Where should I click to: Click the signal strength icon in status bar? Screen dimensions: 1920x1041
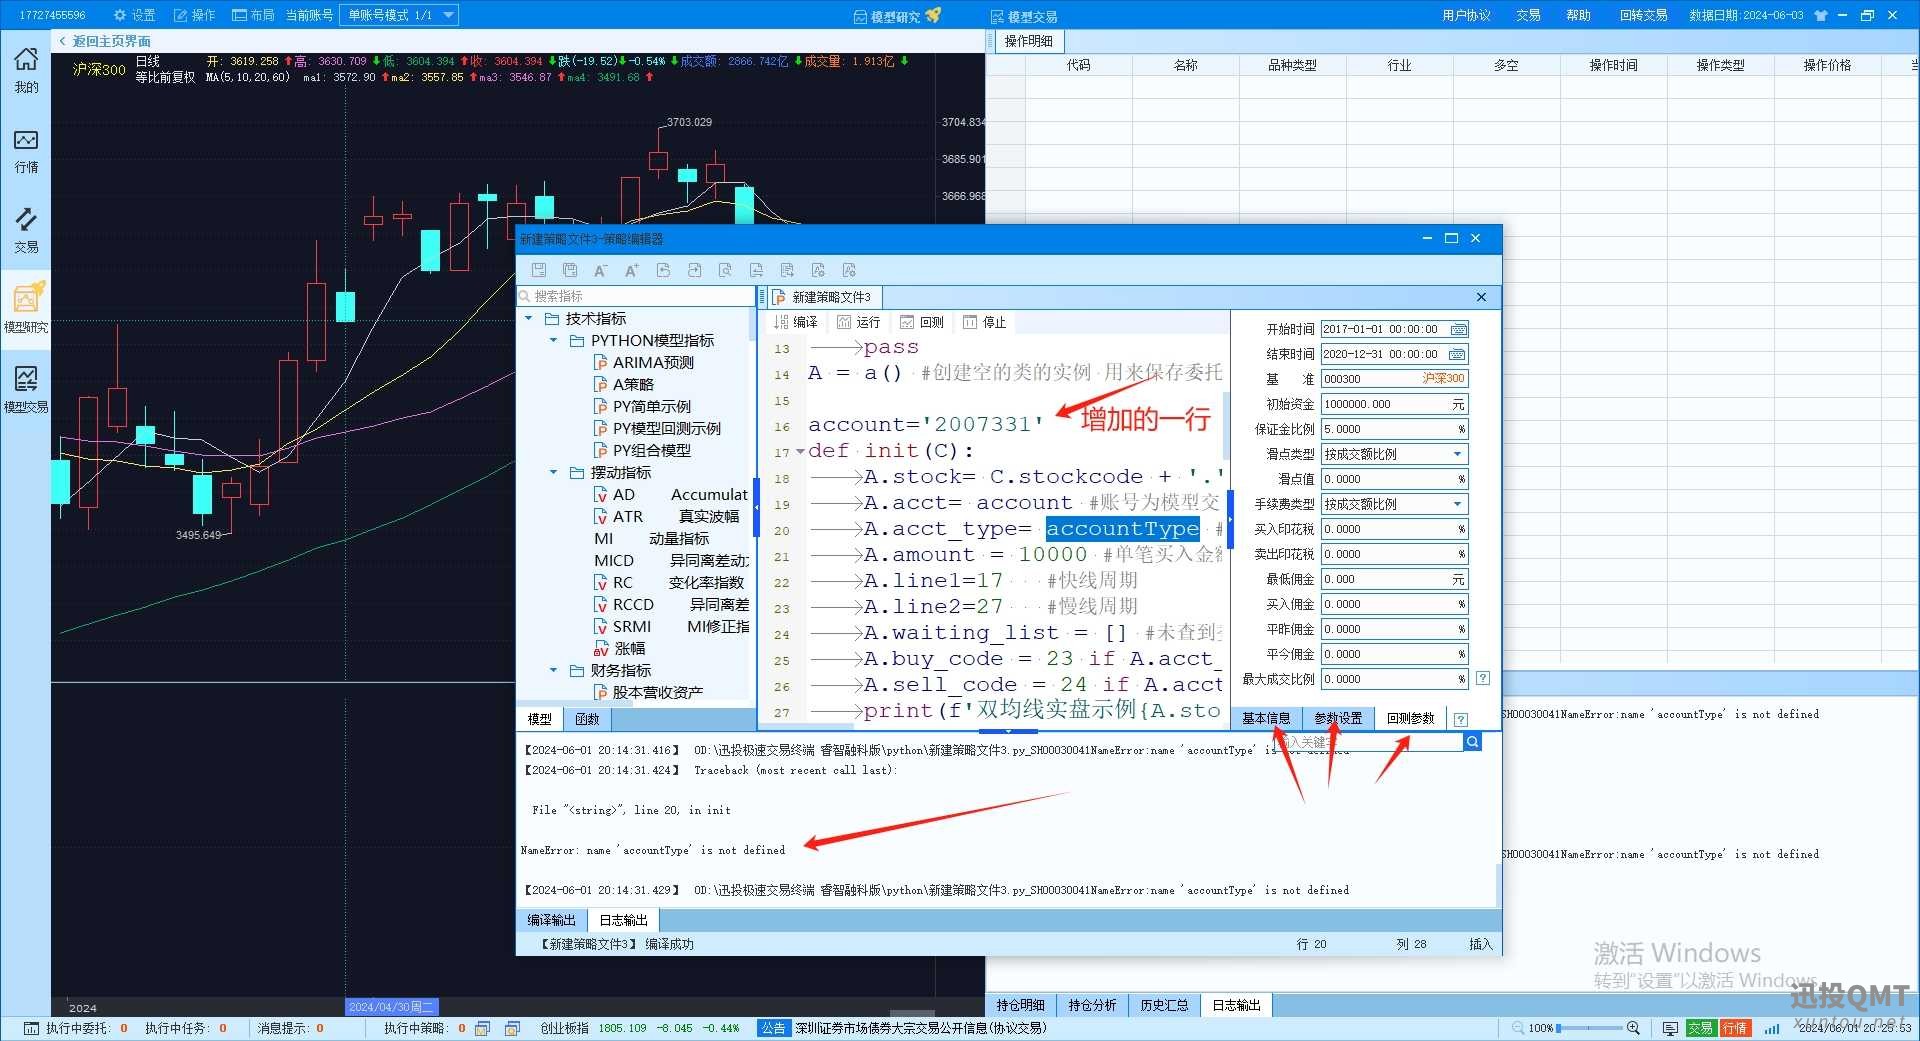pyautogui.click(x=1772, y=1028)
